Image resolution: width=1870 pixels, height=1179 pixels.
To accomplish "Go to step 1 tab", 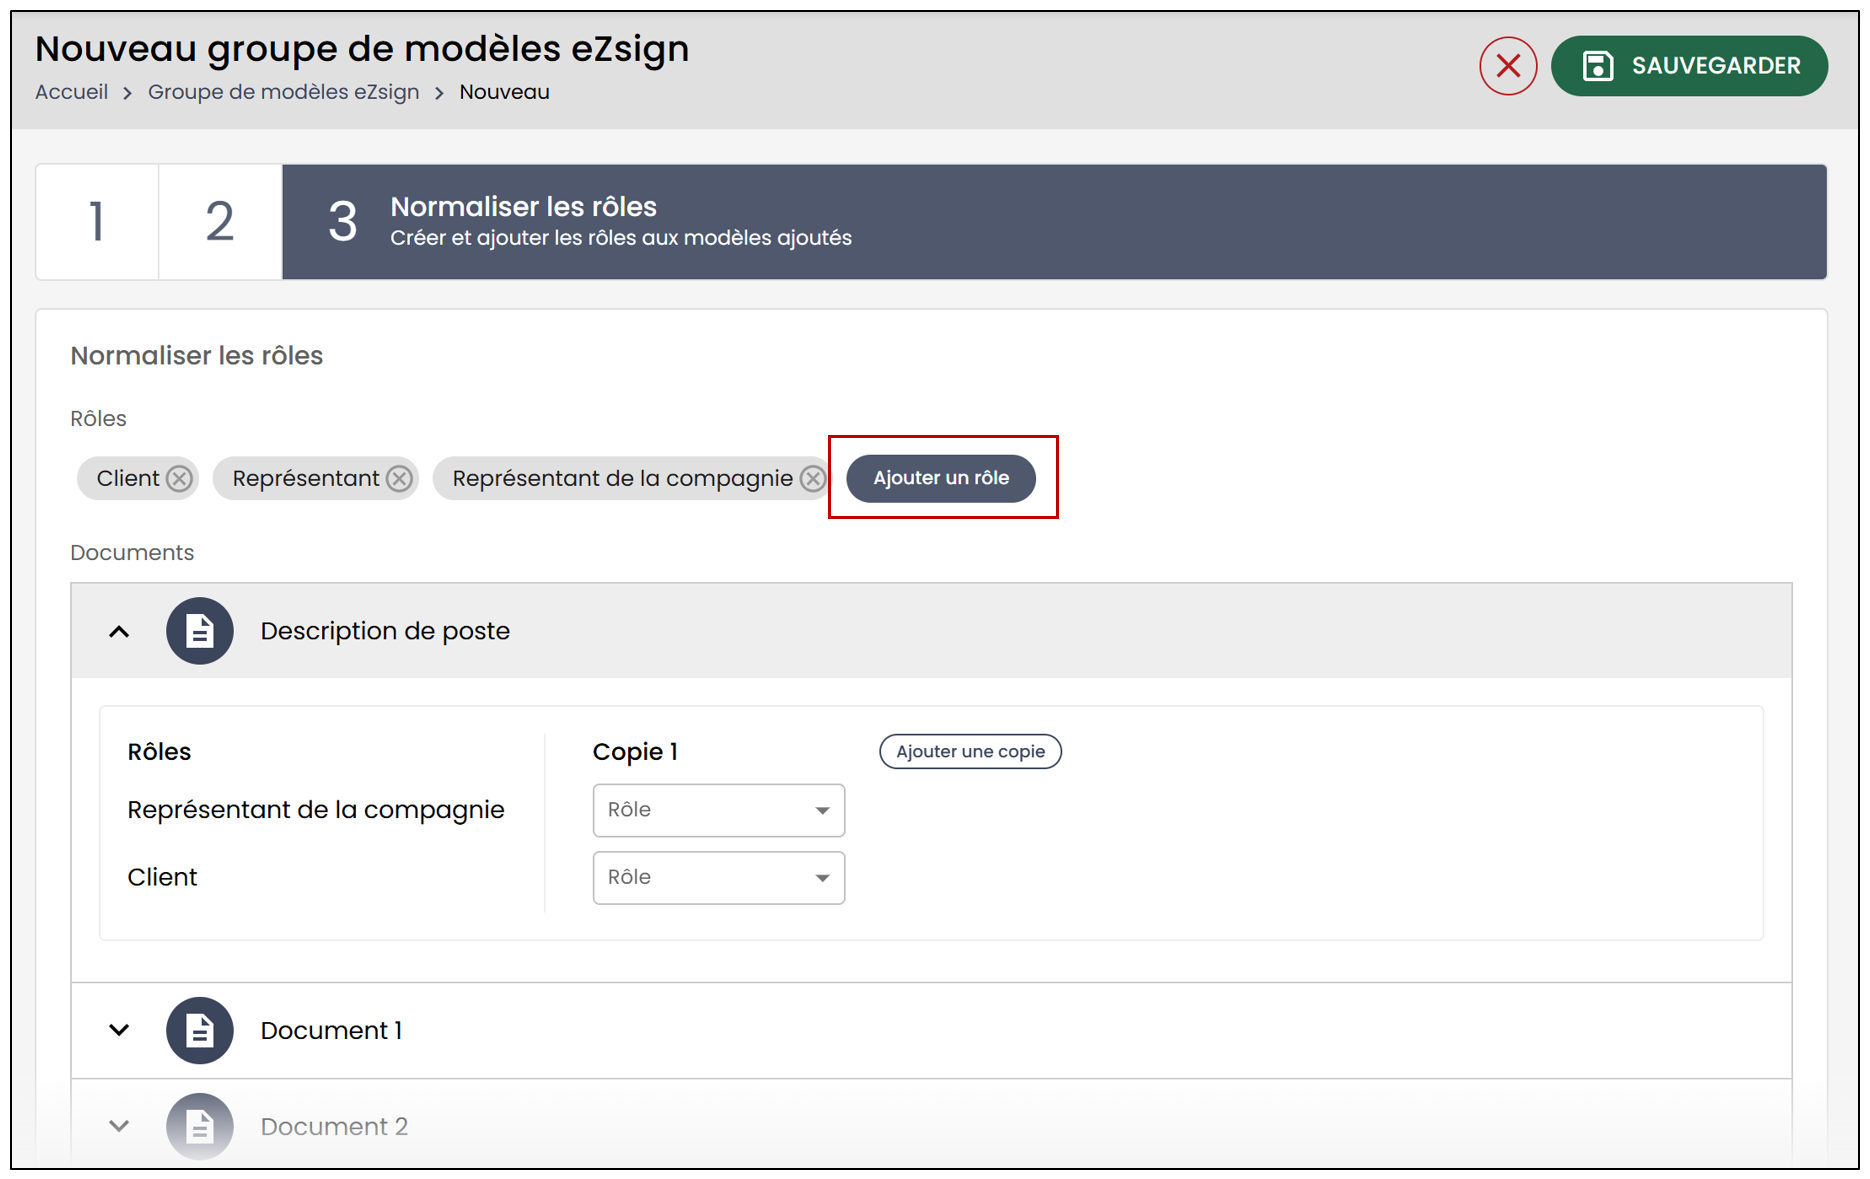I will (x=97, y=221).
